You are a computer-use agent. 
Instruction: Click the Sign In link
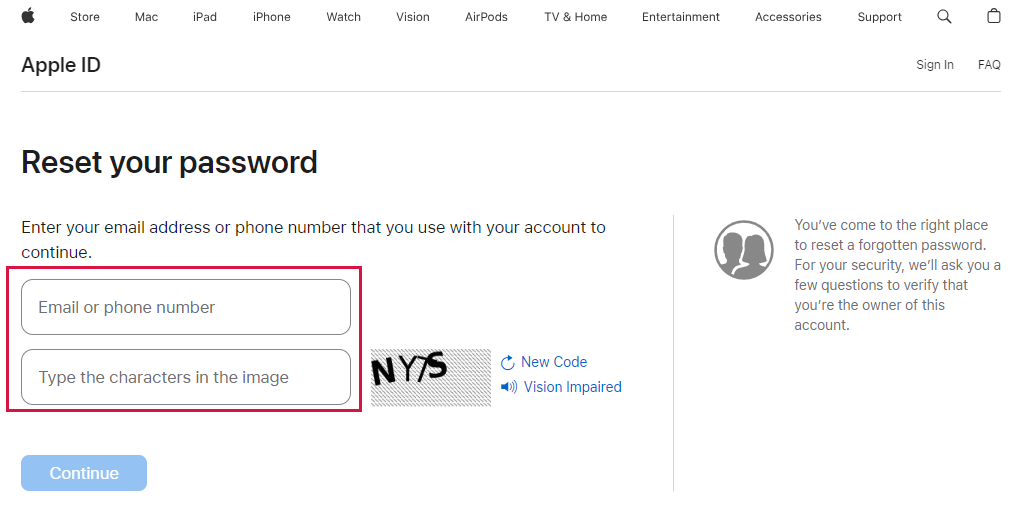tap(934, 64)
